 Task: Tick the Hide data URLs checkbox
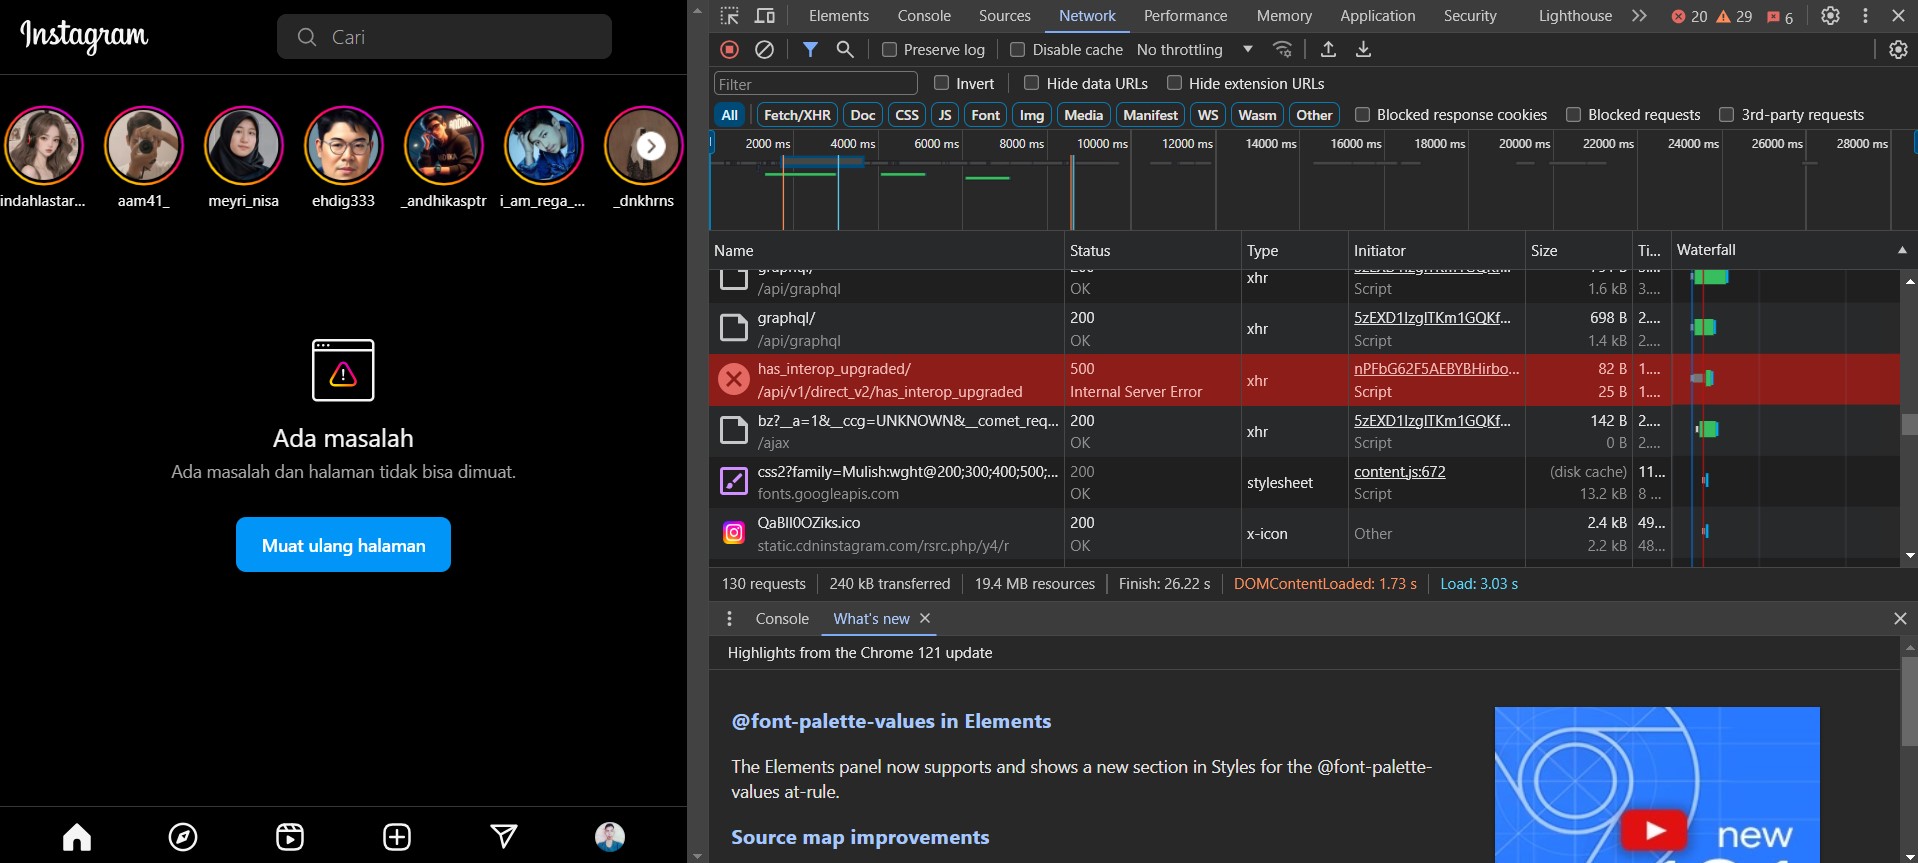(1032, 83)
